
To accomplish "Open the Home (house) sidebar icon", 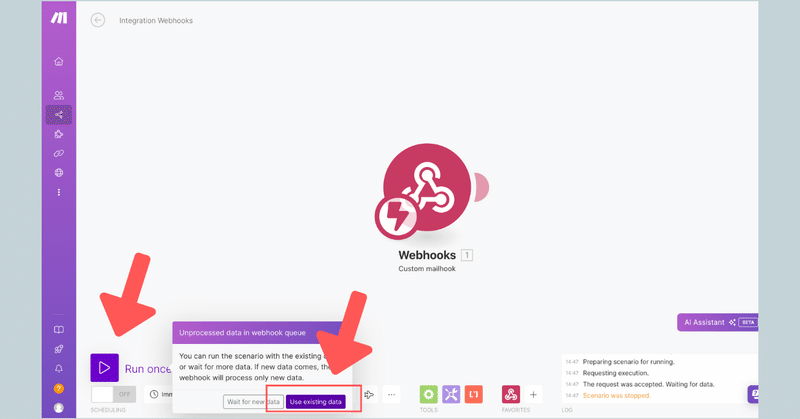I will tap(59, 61).
